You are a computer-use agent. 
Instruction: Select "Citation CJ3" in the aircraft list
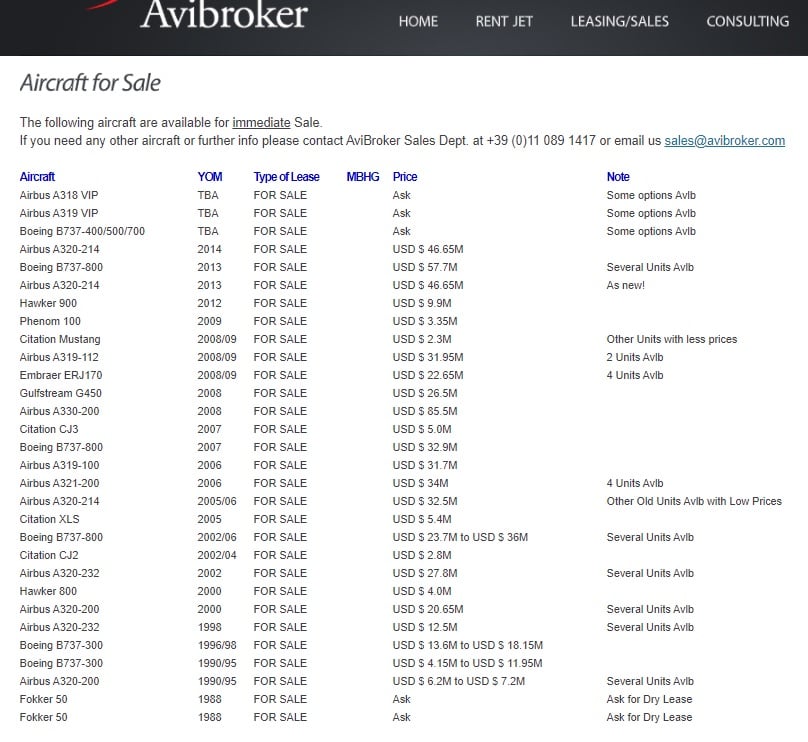[49, 429]
